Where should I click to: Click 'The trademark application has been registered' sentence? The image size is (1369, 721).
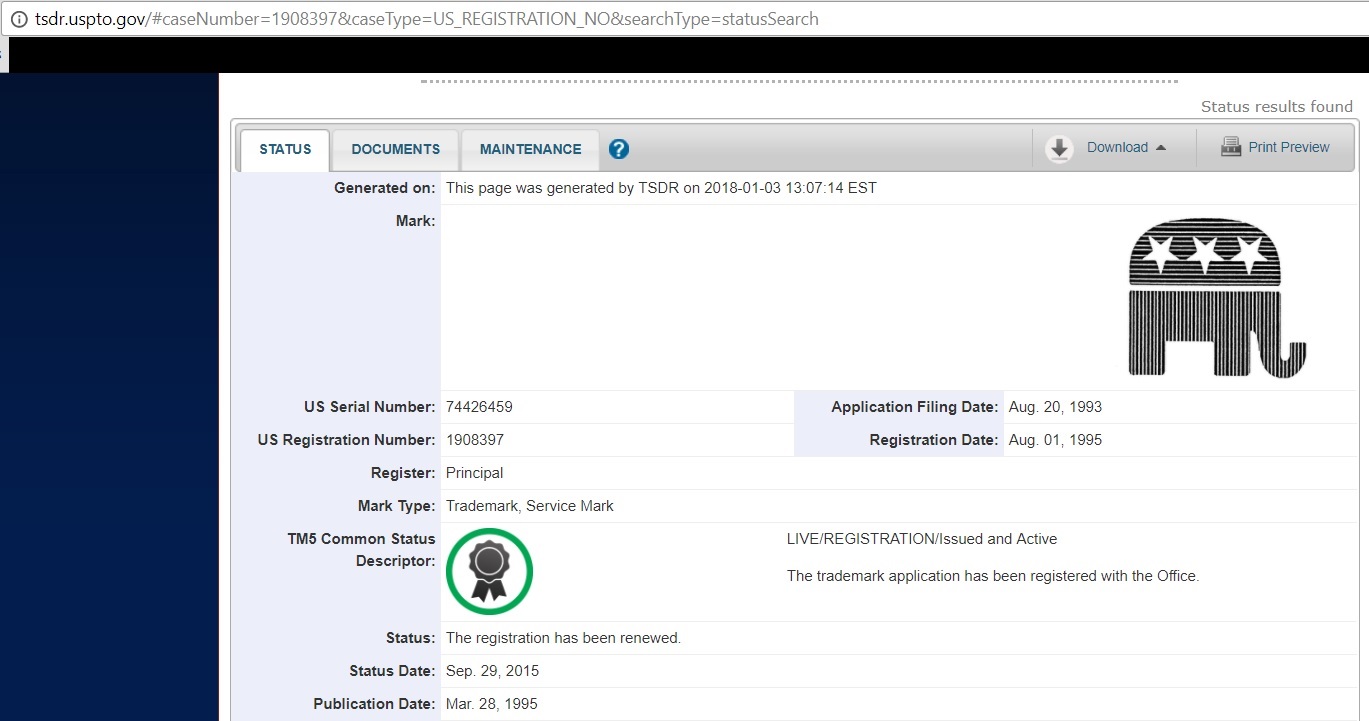(x=993, y=576)
